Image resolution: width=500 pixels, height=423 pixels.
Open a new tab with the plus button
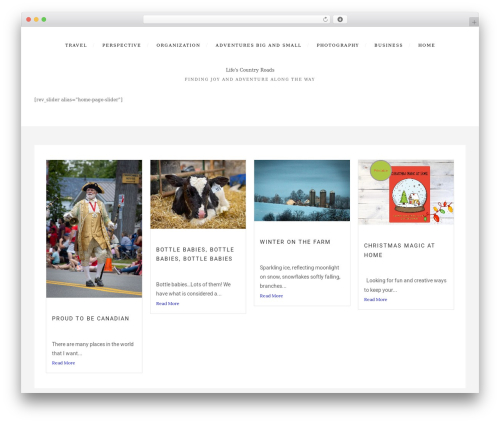point(474,22)
